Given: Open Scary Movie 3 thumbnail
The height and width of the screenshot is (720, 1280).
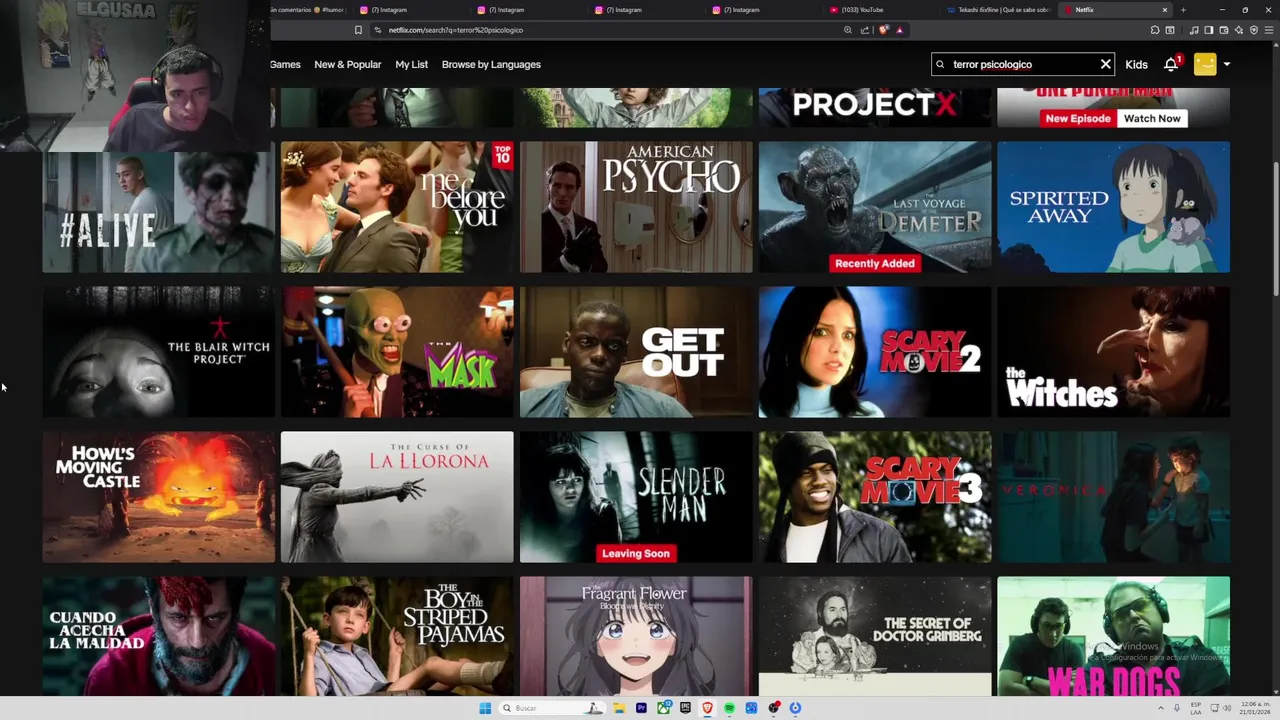Looking at the screenshot, I should tap(875, 497).
